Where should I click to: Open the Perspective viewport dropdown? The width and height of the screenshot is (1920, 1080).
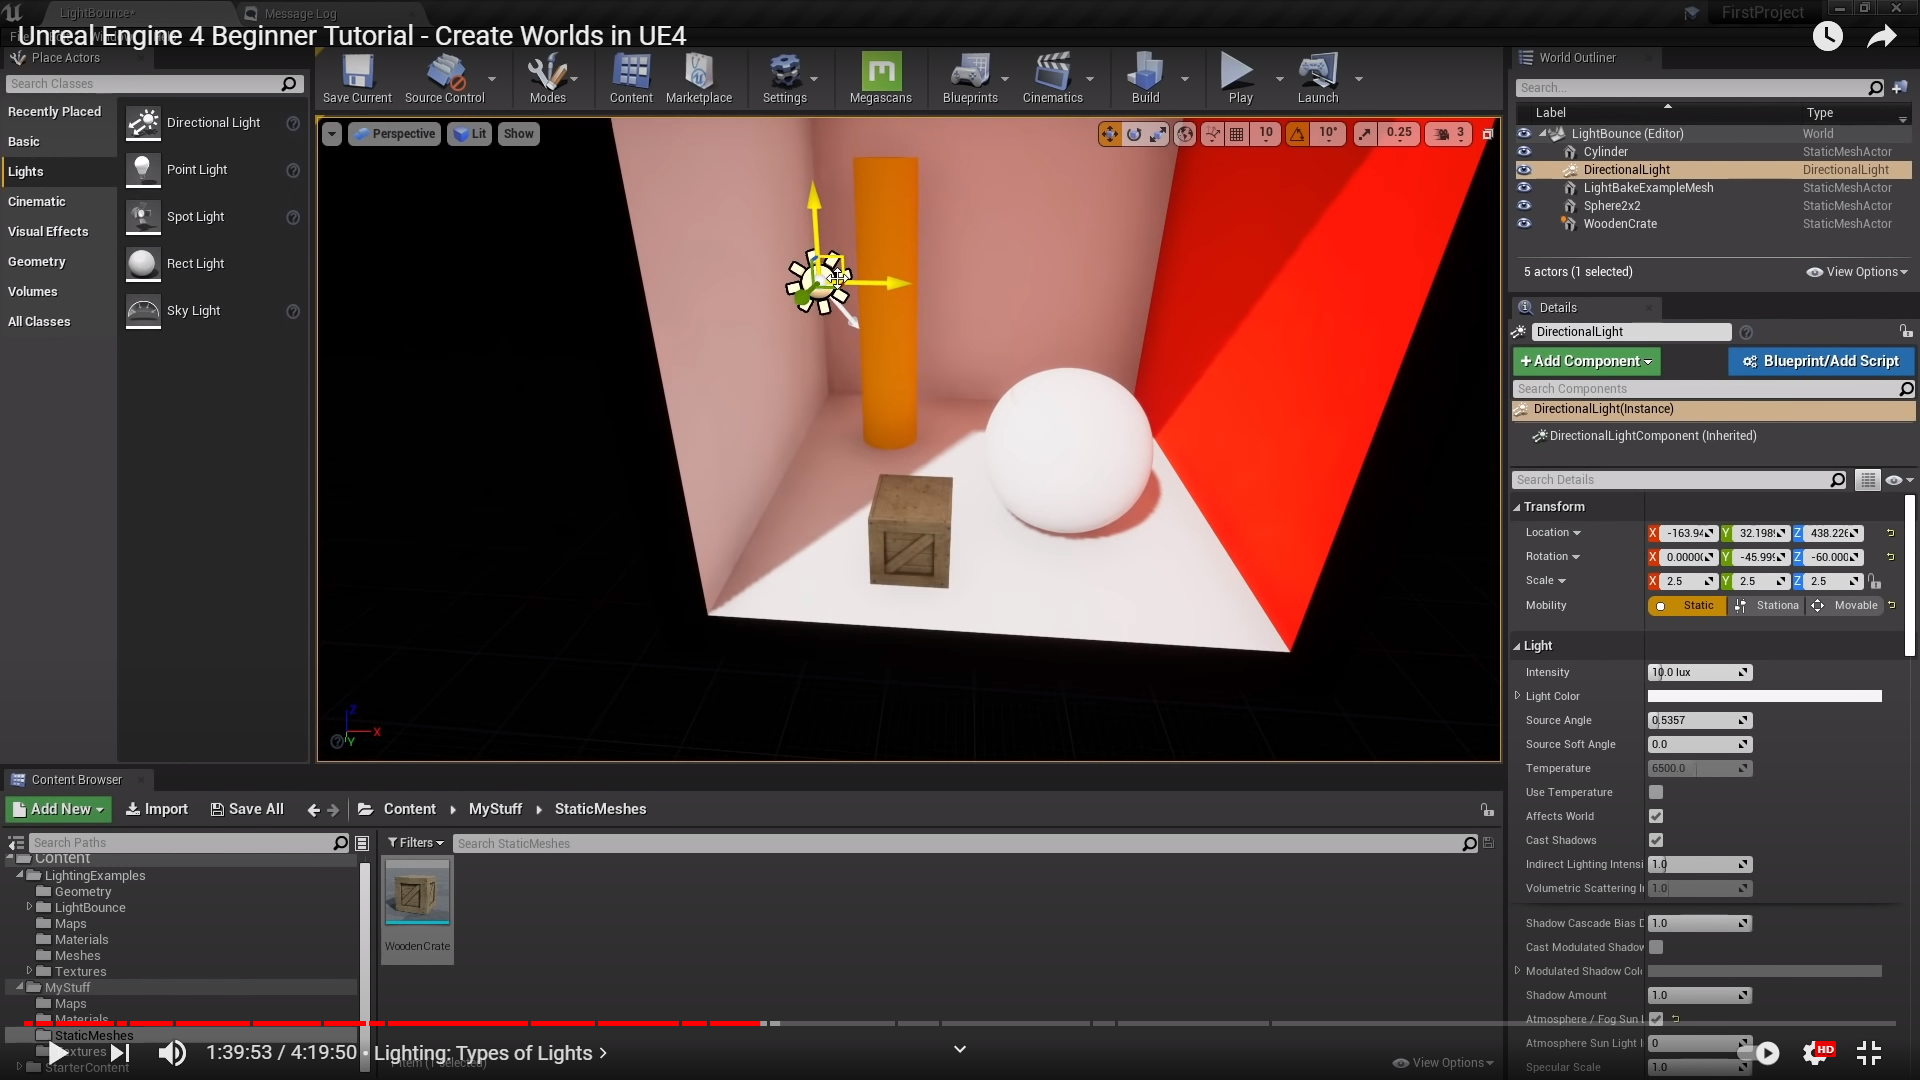tap(394, 134)
